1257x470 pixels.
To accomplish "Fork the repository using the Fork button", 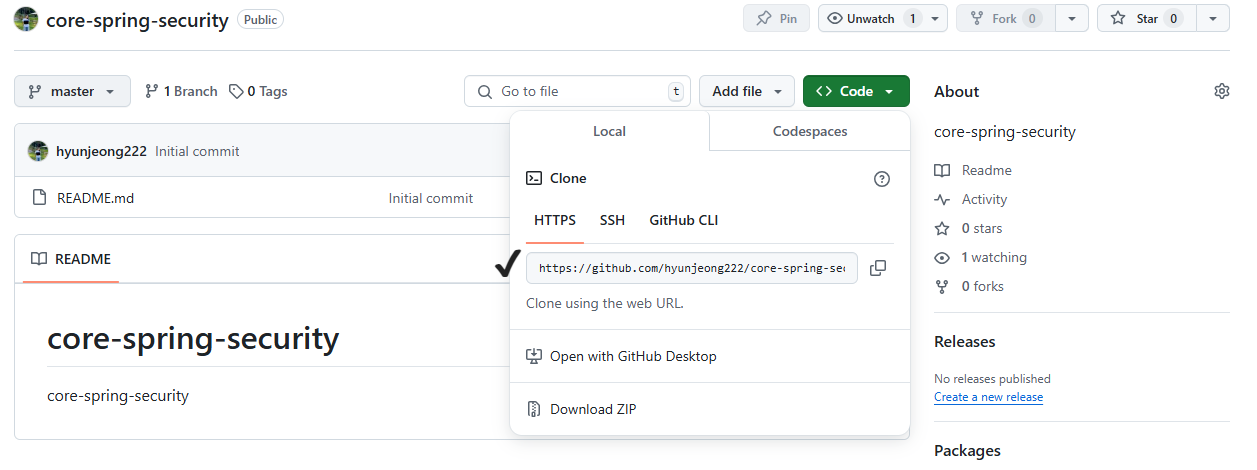I will pyautogui.click(x=1005, y=18).
